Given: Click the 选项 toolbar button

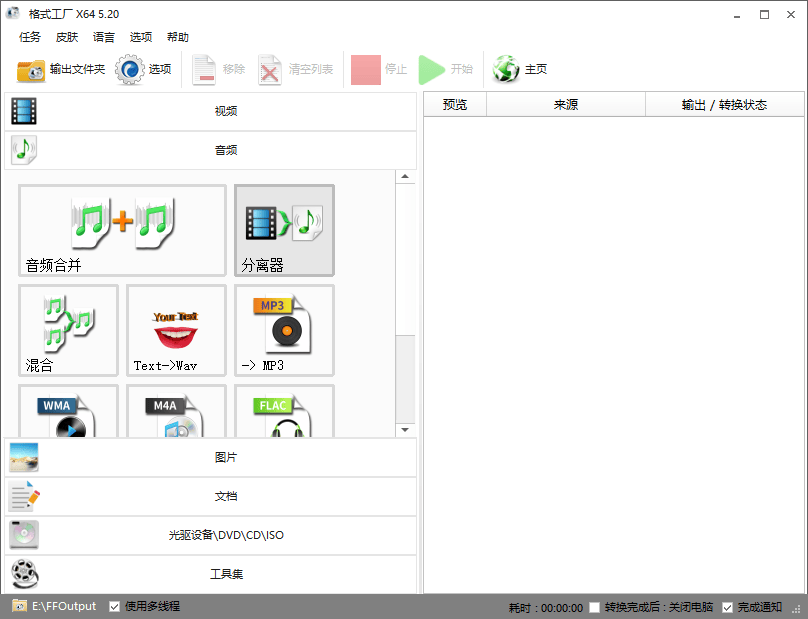Looking at the screenshot, I should [143, 70].
